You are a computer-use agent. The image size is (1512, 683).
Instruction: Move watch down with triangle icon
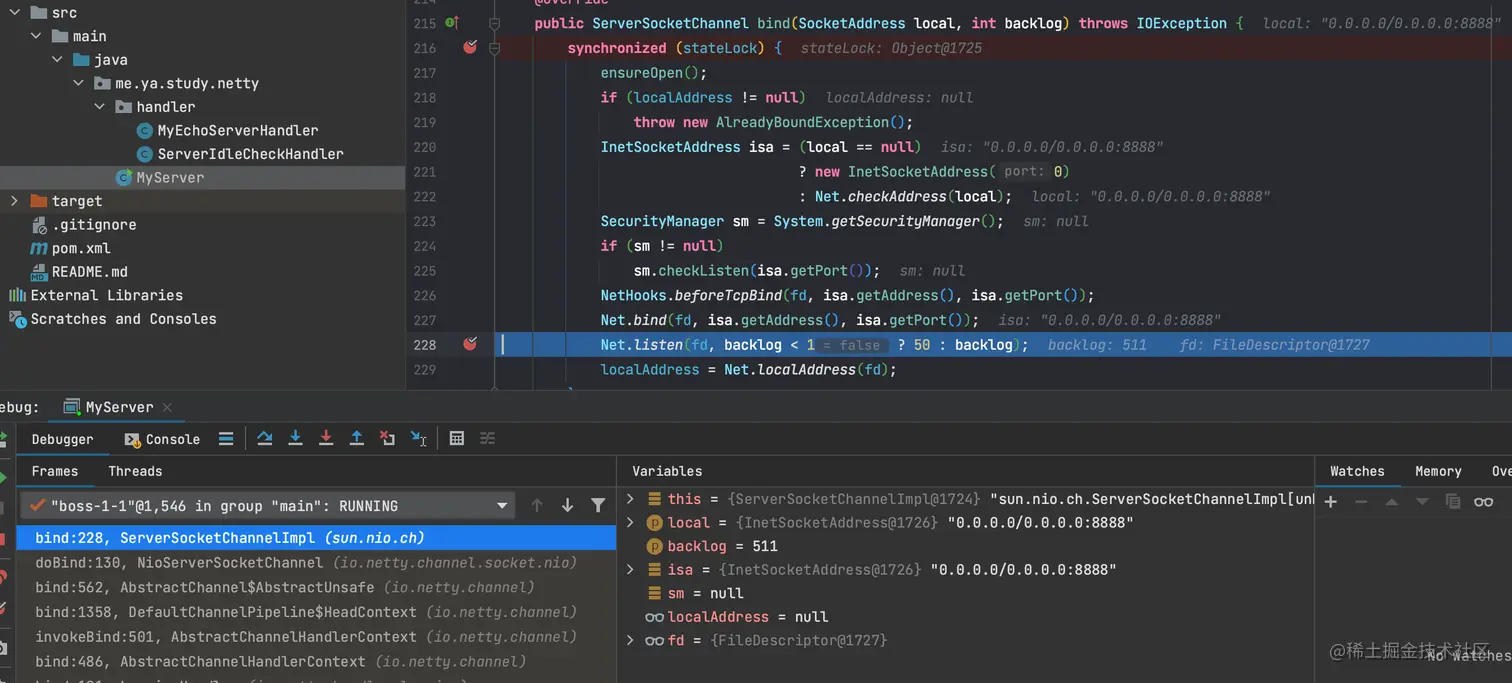click(x=1421, y=501)
